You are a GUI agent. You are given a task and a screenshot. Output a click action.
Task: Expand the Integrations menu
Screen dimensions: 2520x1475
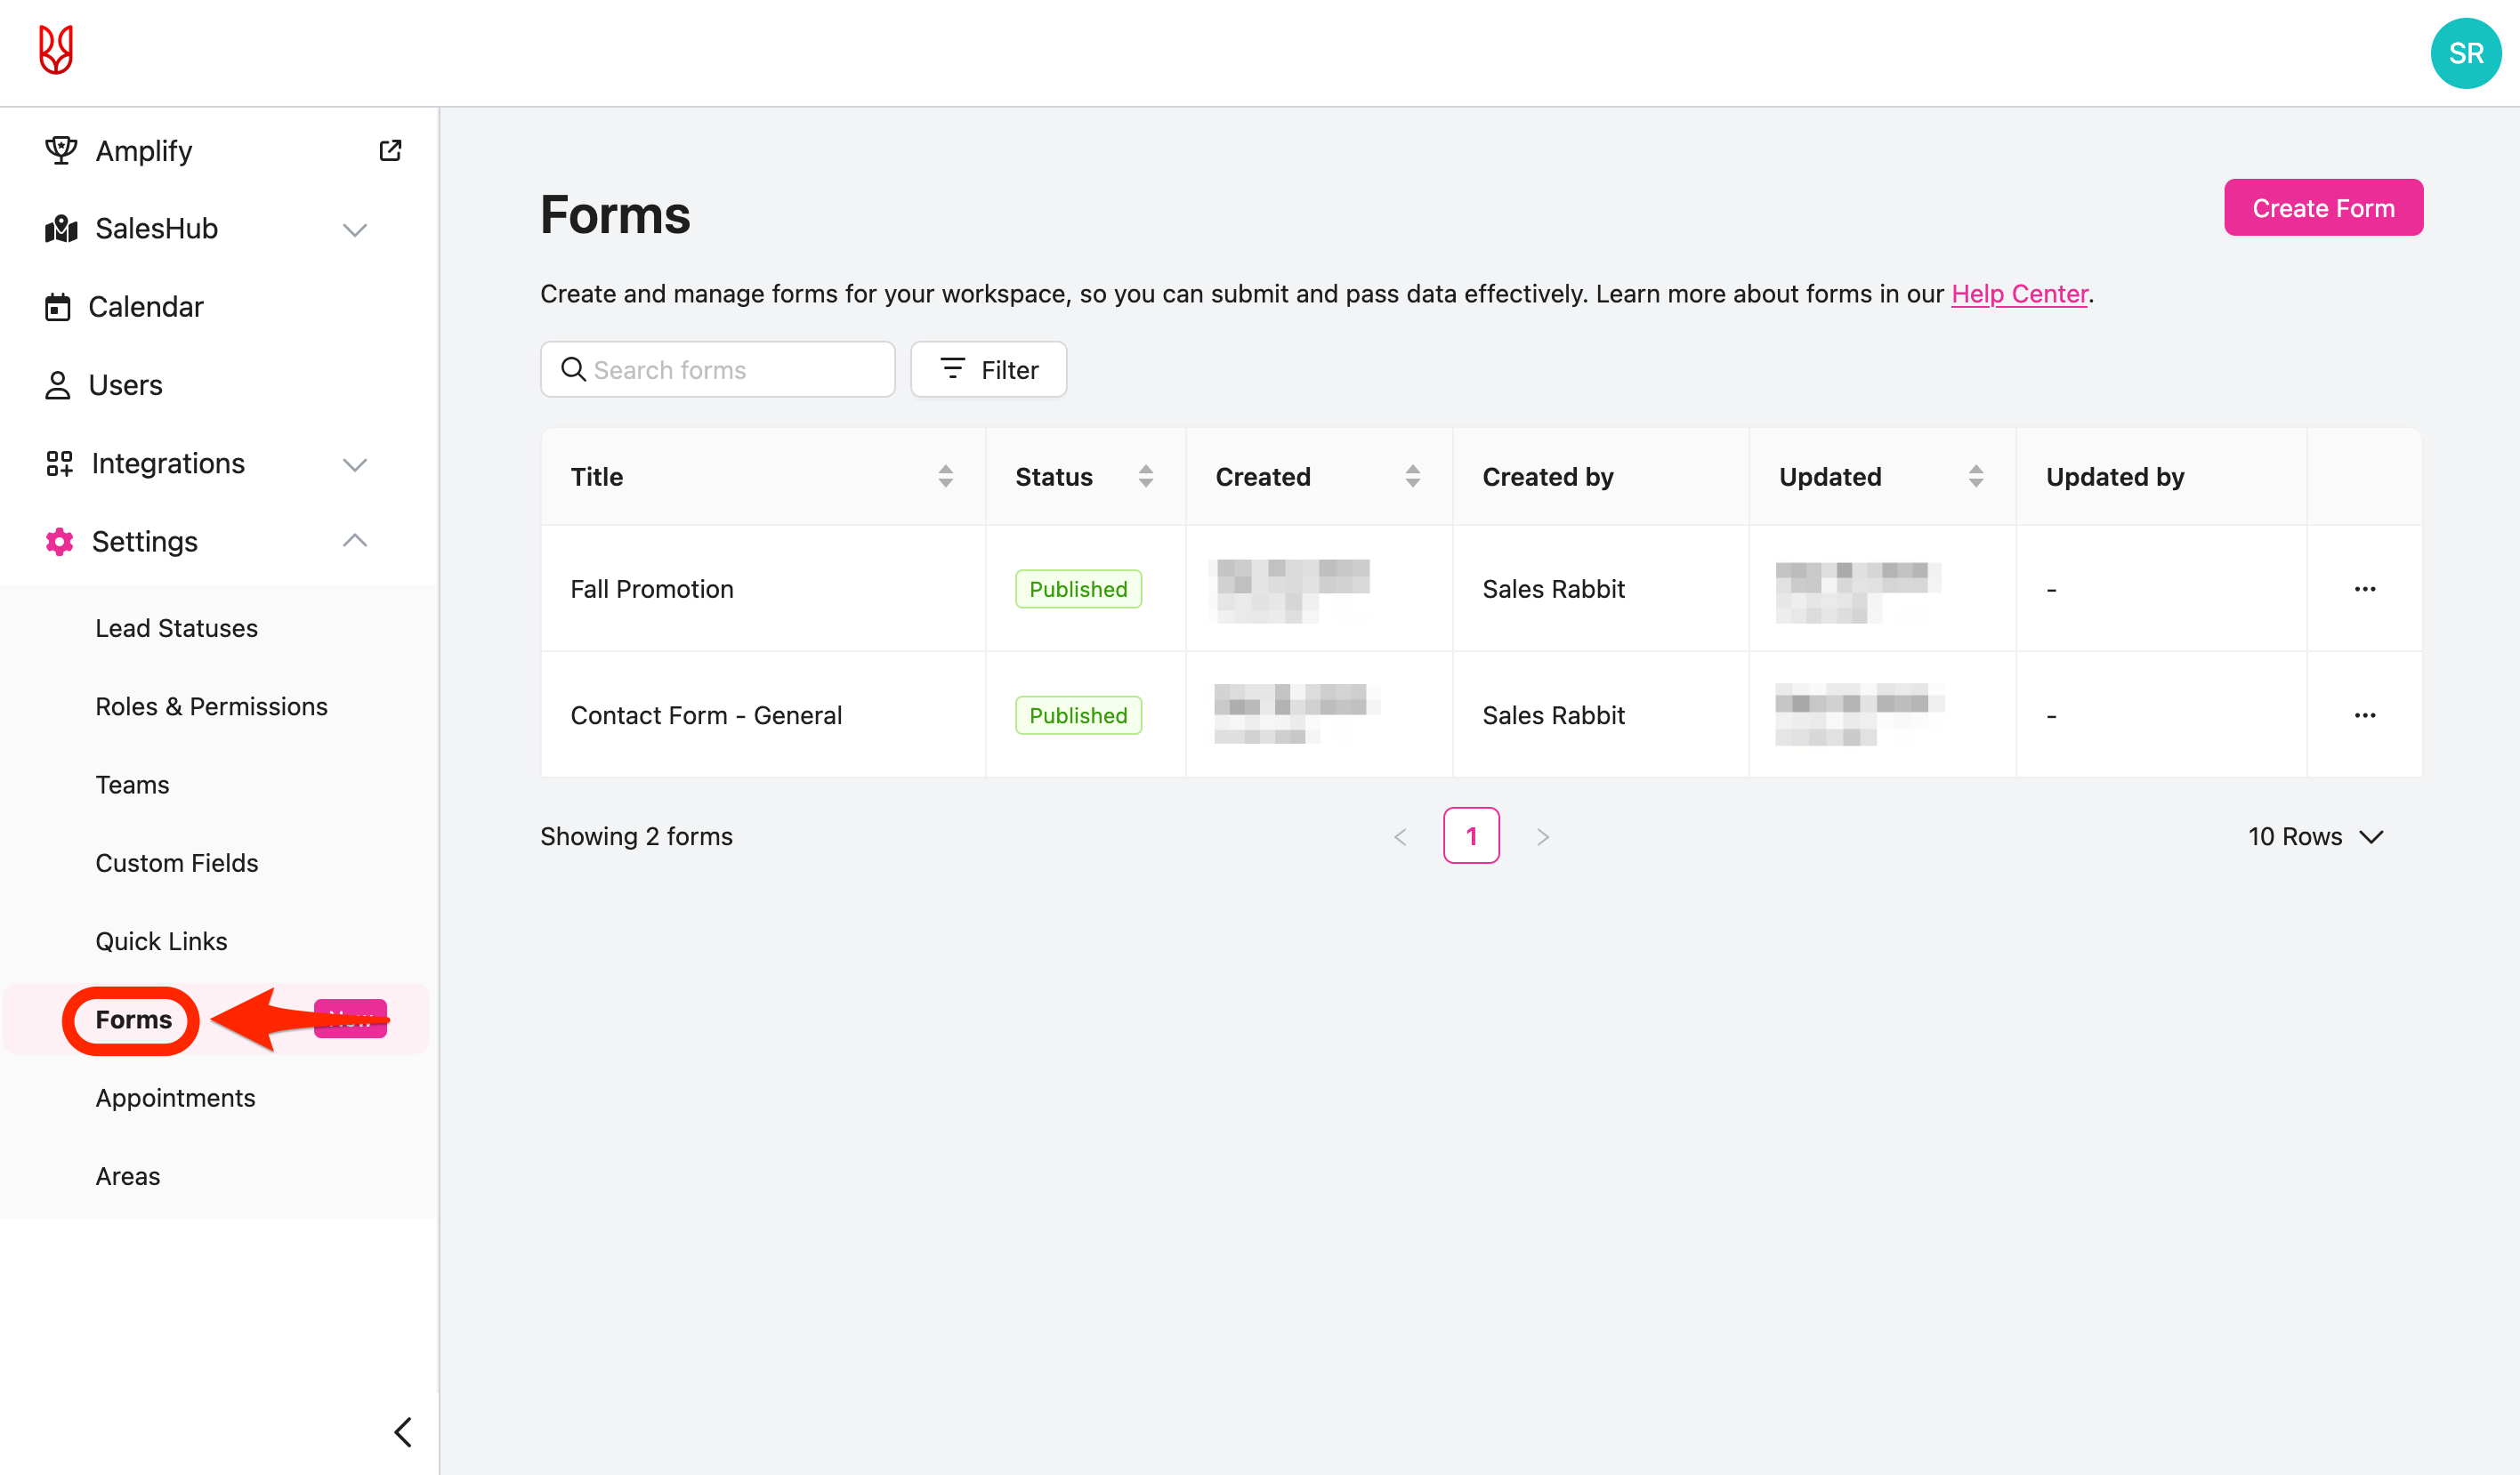pyautogui.click(x=355, y=464)
